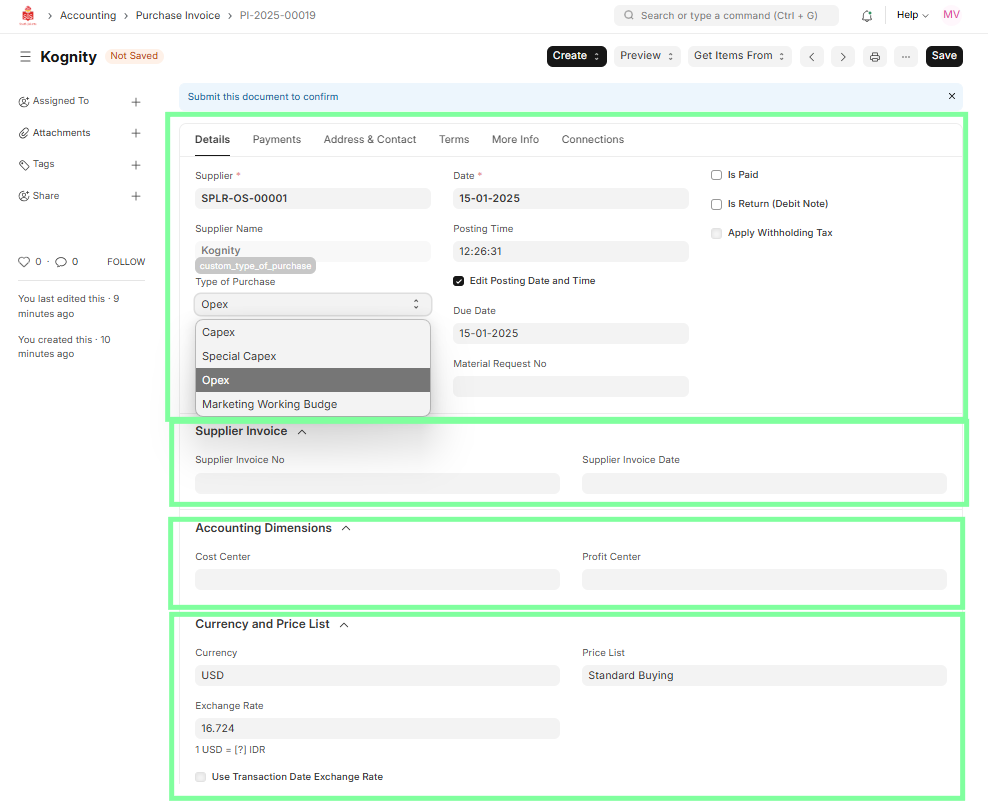Collapse the Supplier Invoice section
The height and width of the screenshot is (801, 988).
[302, 432]
